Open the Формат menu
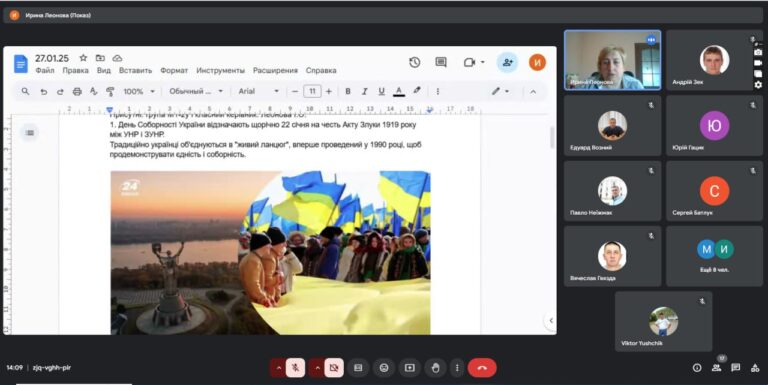The image size is (768, 385). click(174, 71)
